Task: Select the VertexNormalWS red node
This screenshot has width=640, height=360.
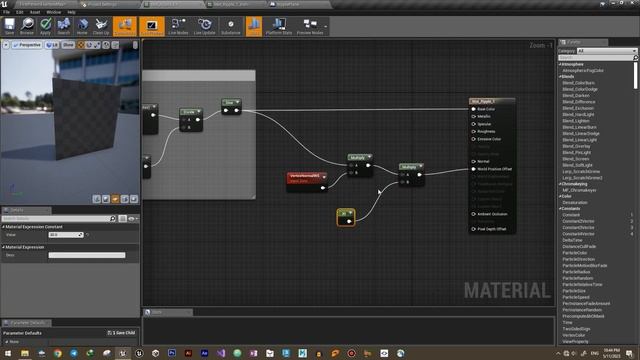Action: pyautogui.click(x=307, y=182)
